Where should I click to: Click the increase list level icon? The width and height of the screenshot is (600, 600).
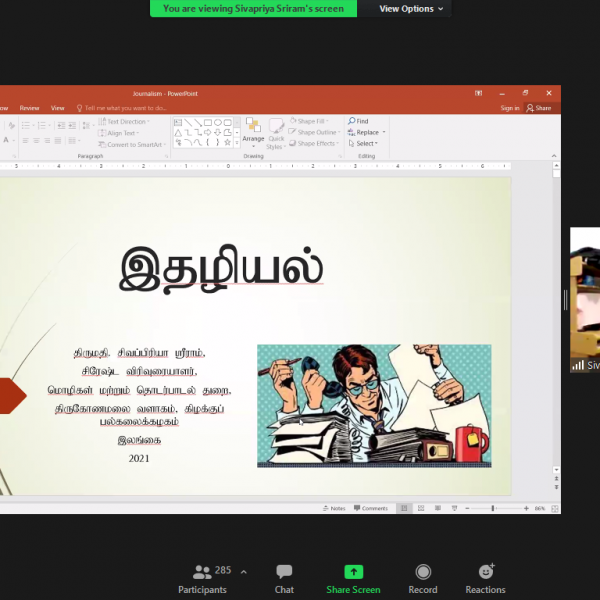(72, 125)
